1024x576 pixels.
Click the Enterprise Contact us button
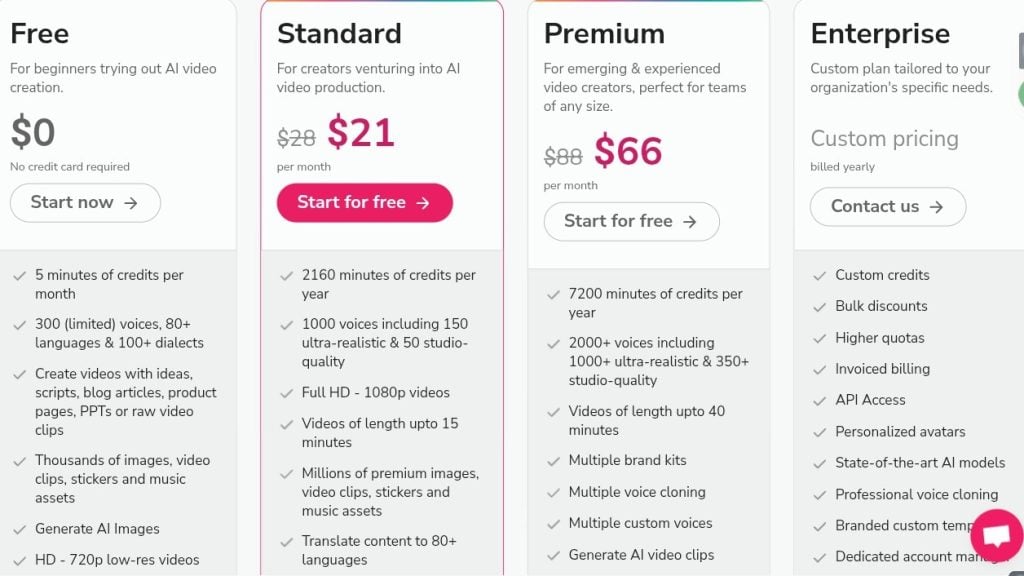pyautogui.click(x=887, y=207)
